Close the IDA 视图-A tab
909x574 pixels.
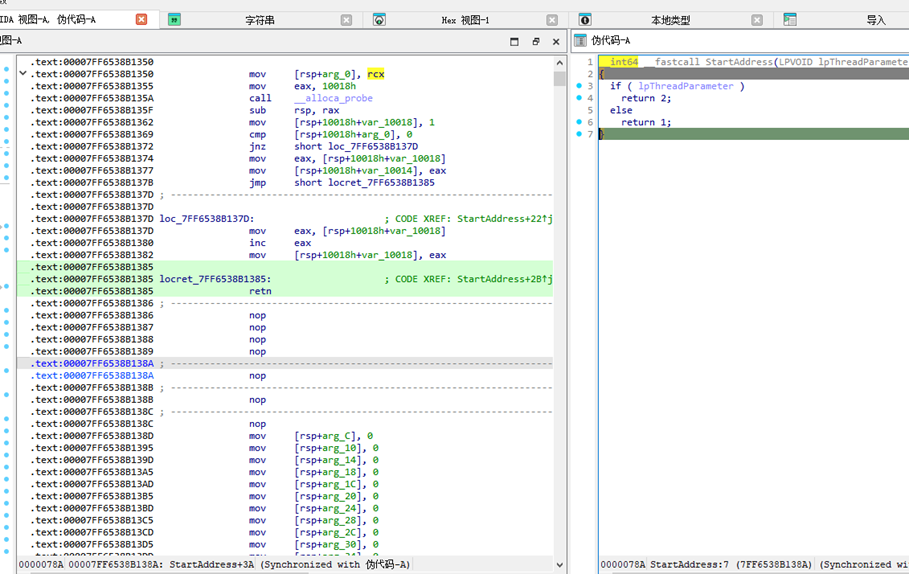tap(141, 20)
